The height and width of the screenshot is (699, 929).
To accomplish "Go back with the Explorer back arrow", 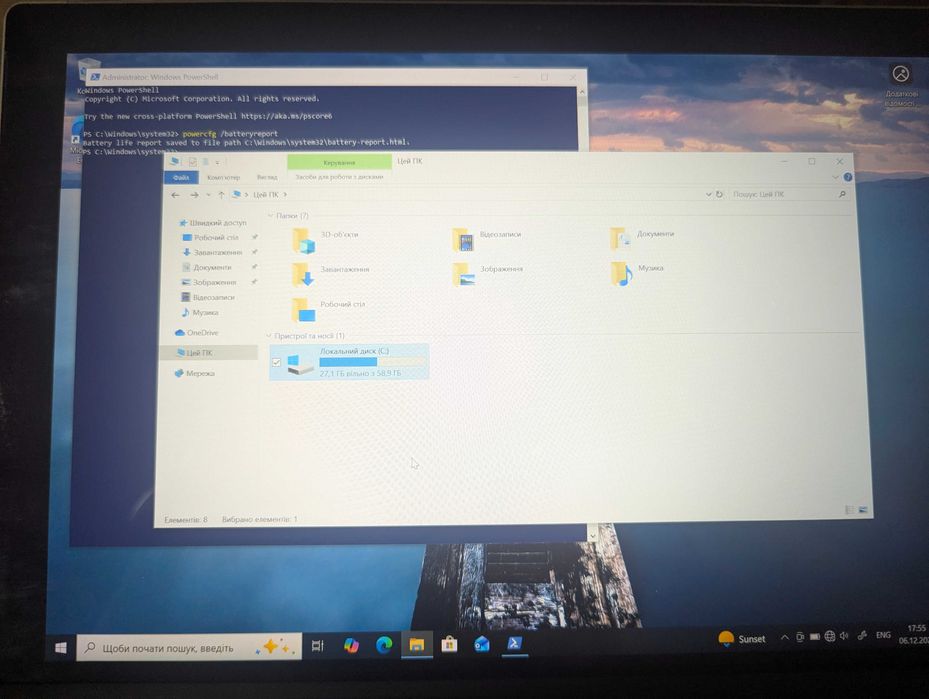I will click(x=175, y=195).
